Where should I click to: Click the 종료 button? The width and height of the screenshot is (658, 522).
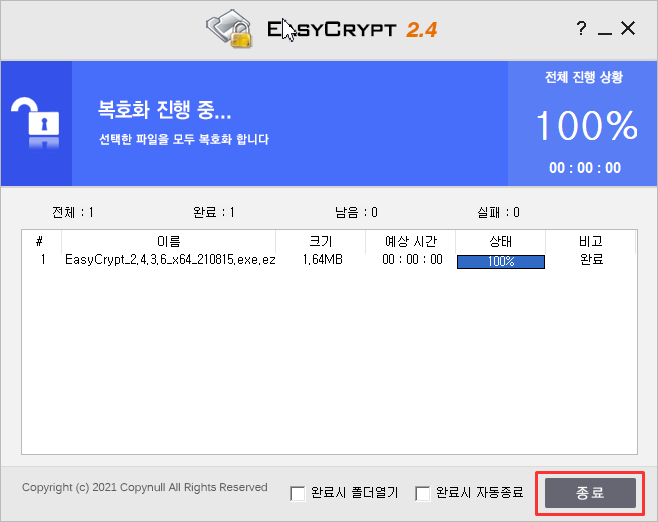[x=590, y=493]
